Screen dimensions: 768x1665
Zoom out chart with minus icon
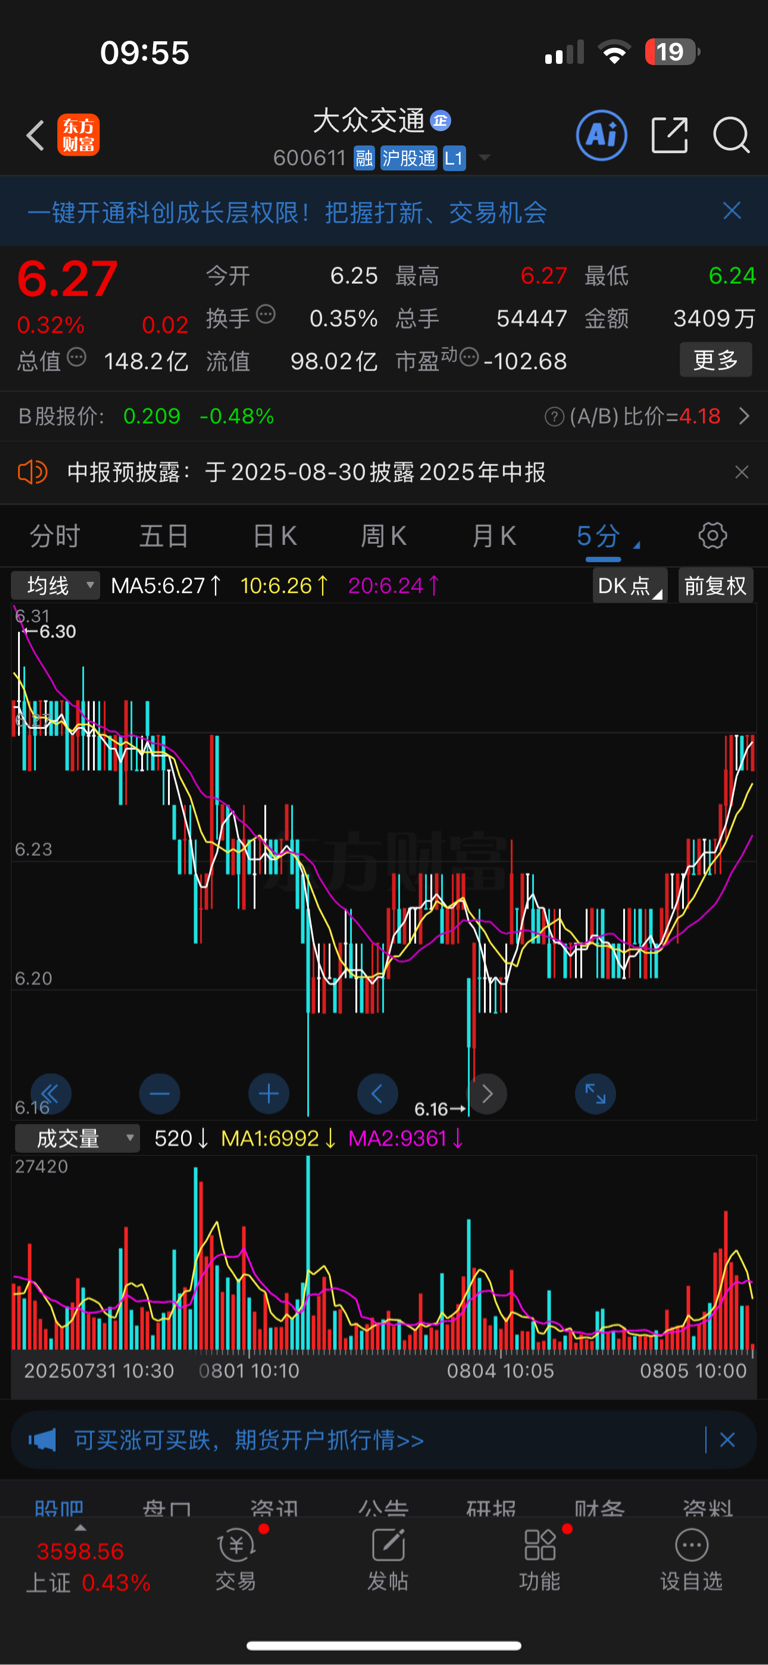point(159,1093)
